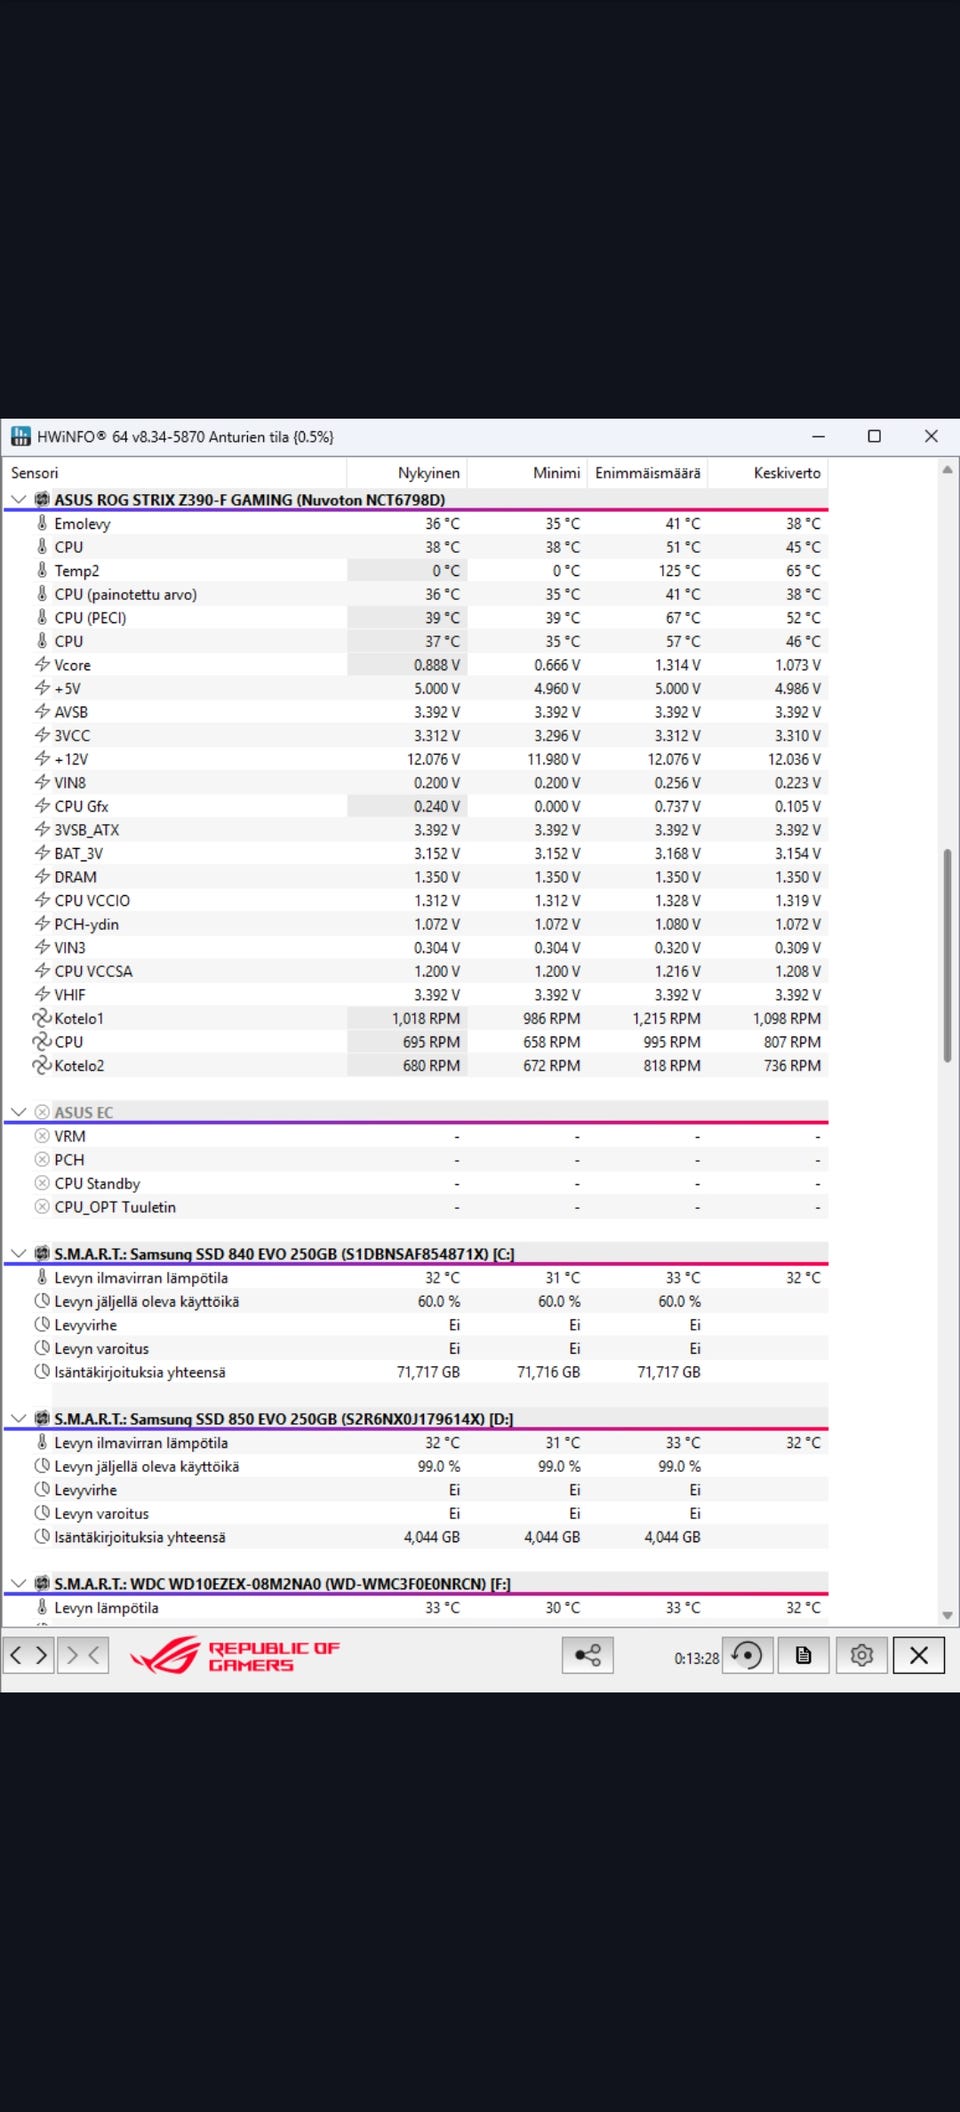Image resolution: width=960 pixels, height=2112 pixels.
Task: Close sensors with the bottom X button
Action: (x=919, y=1655)
